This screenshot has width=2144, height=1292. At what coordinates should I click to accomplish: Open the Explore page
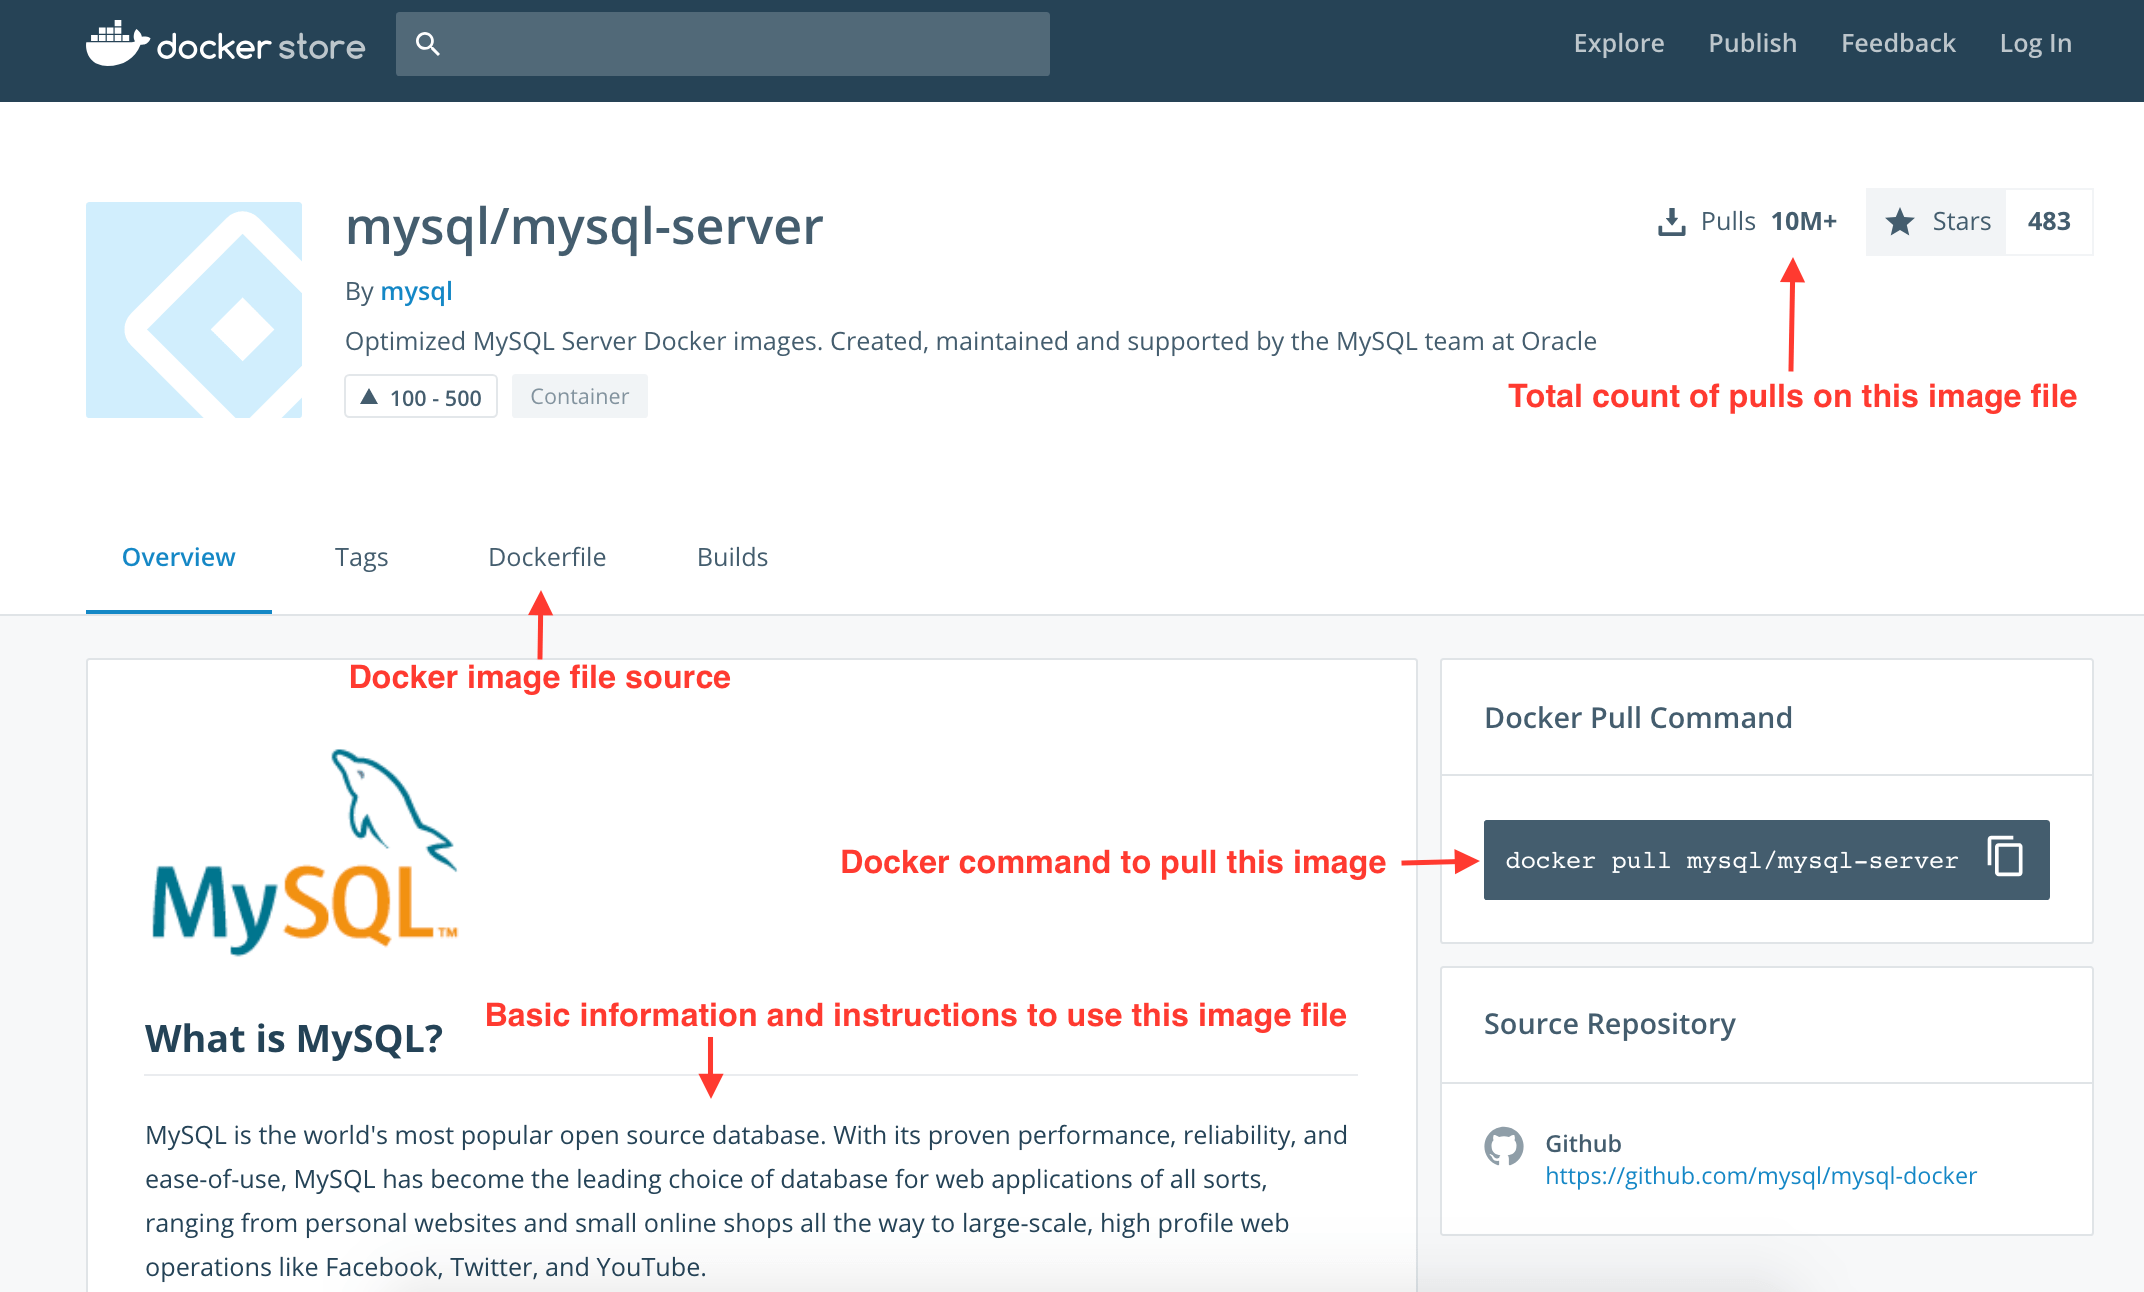pos(1618,43)
